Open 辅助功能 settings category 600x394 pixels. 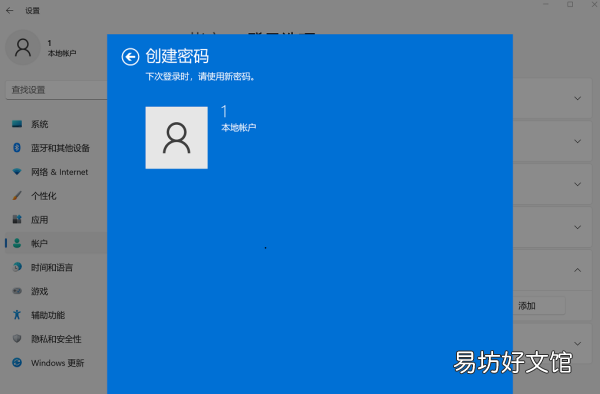[56, 315]
